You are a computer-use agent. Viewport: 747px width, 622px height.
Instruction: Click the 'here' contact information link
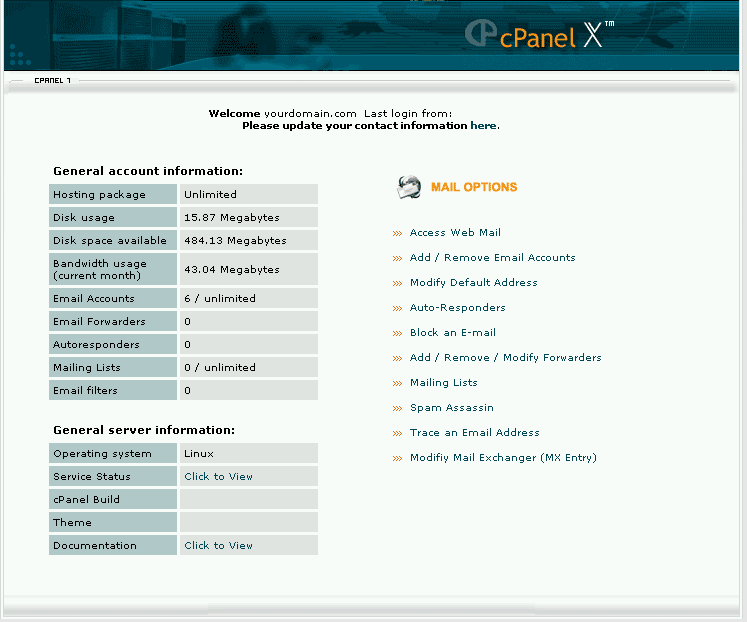tap(483, 126)
